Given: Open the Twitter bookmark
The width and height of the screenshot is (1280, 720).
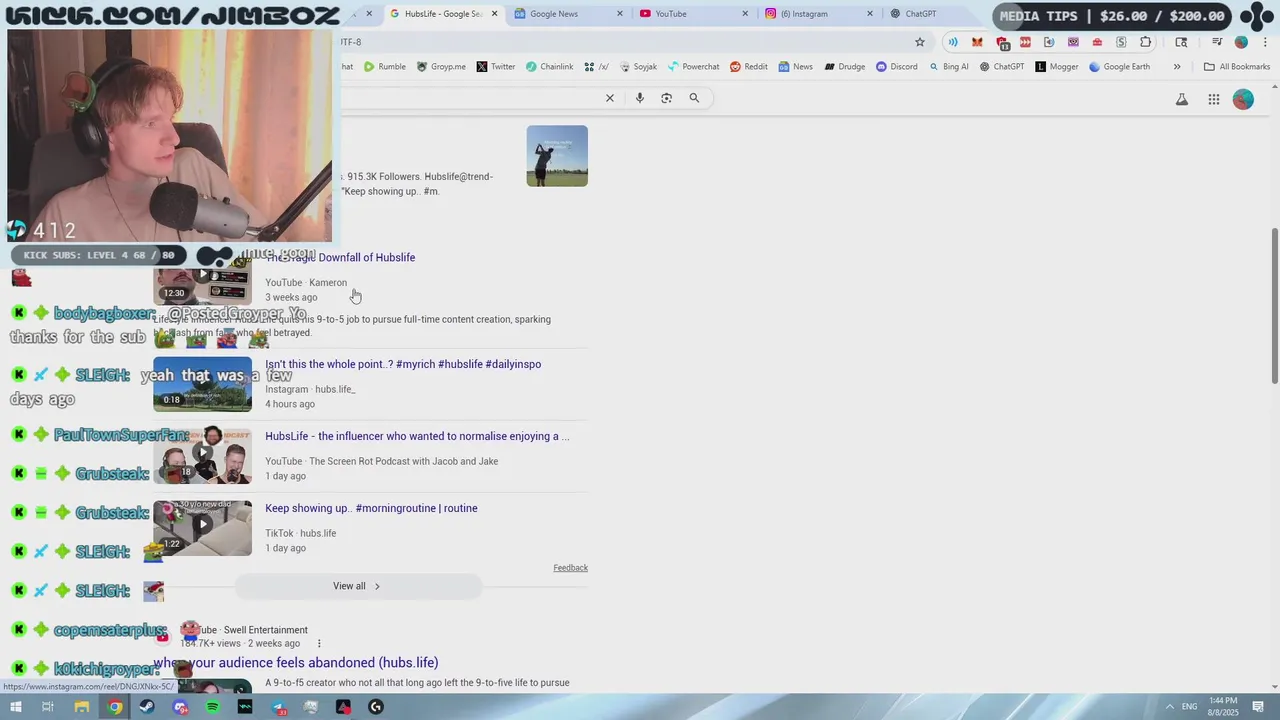Looking at the screenshot, I should (x=496, y=67).
